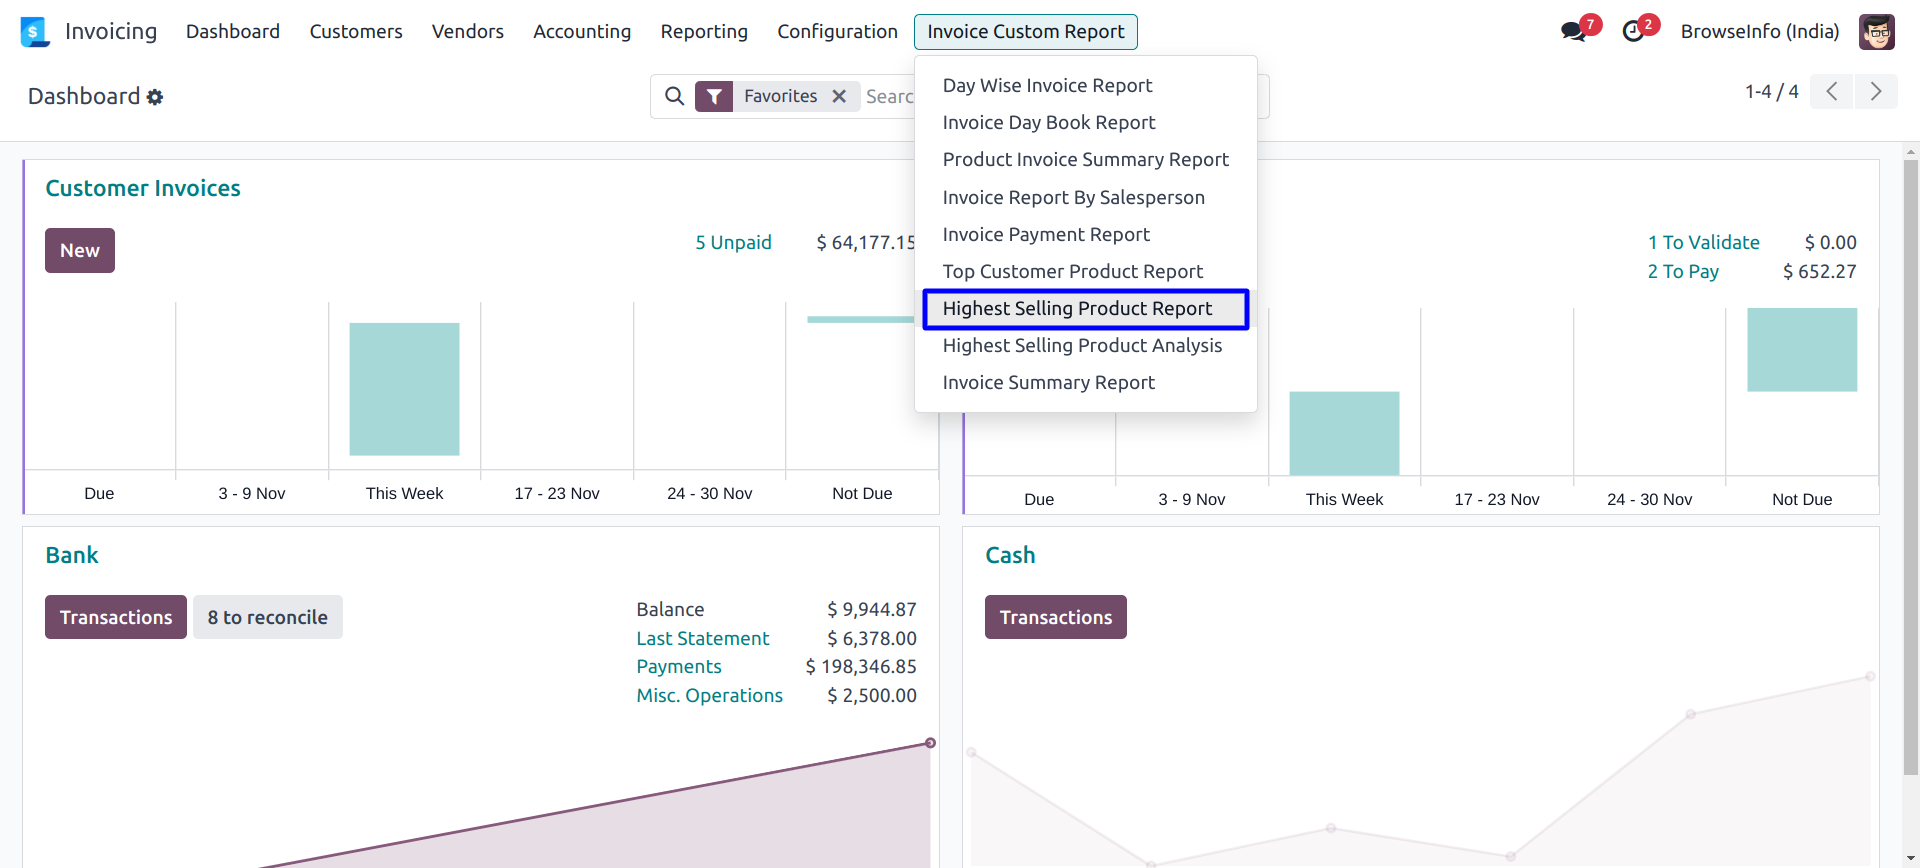The width and height of the screenshot is (1920, 868).
Task: Collapse the Invoice Custom Report dropdown
Action: point(1025,32)
